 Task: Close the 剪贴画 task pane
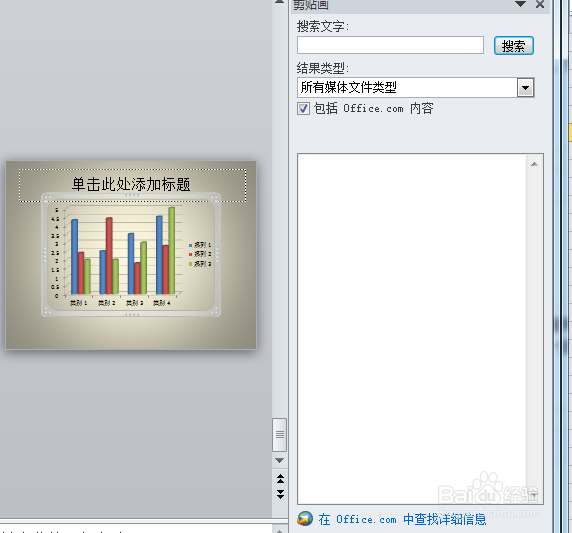click(540, 4)
